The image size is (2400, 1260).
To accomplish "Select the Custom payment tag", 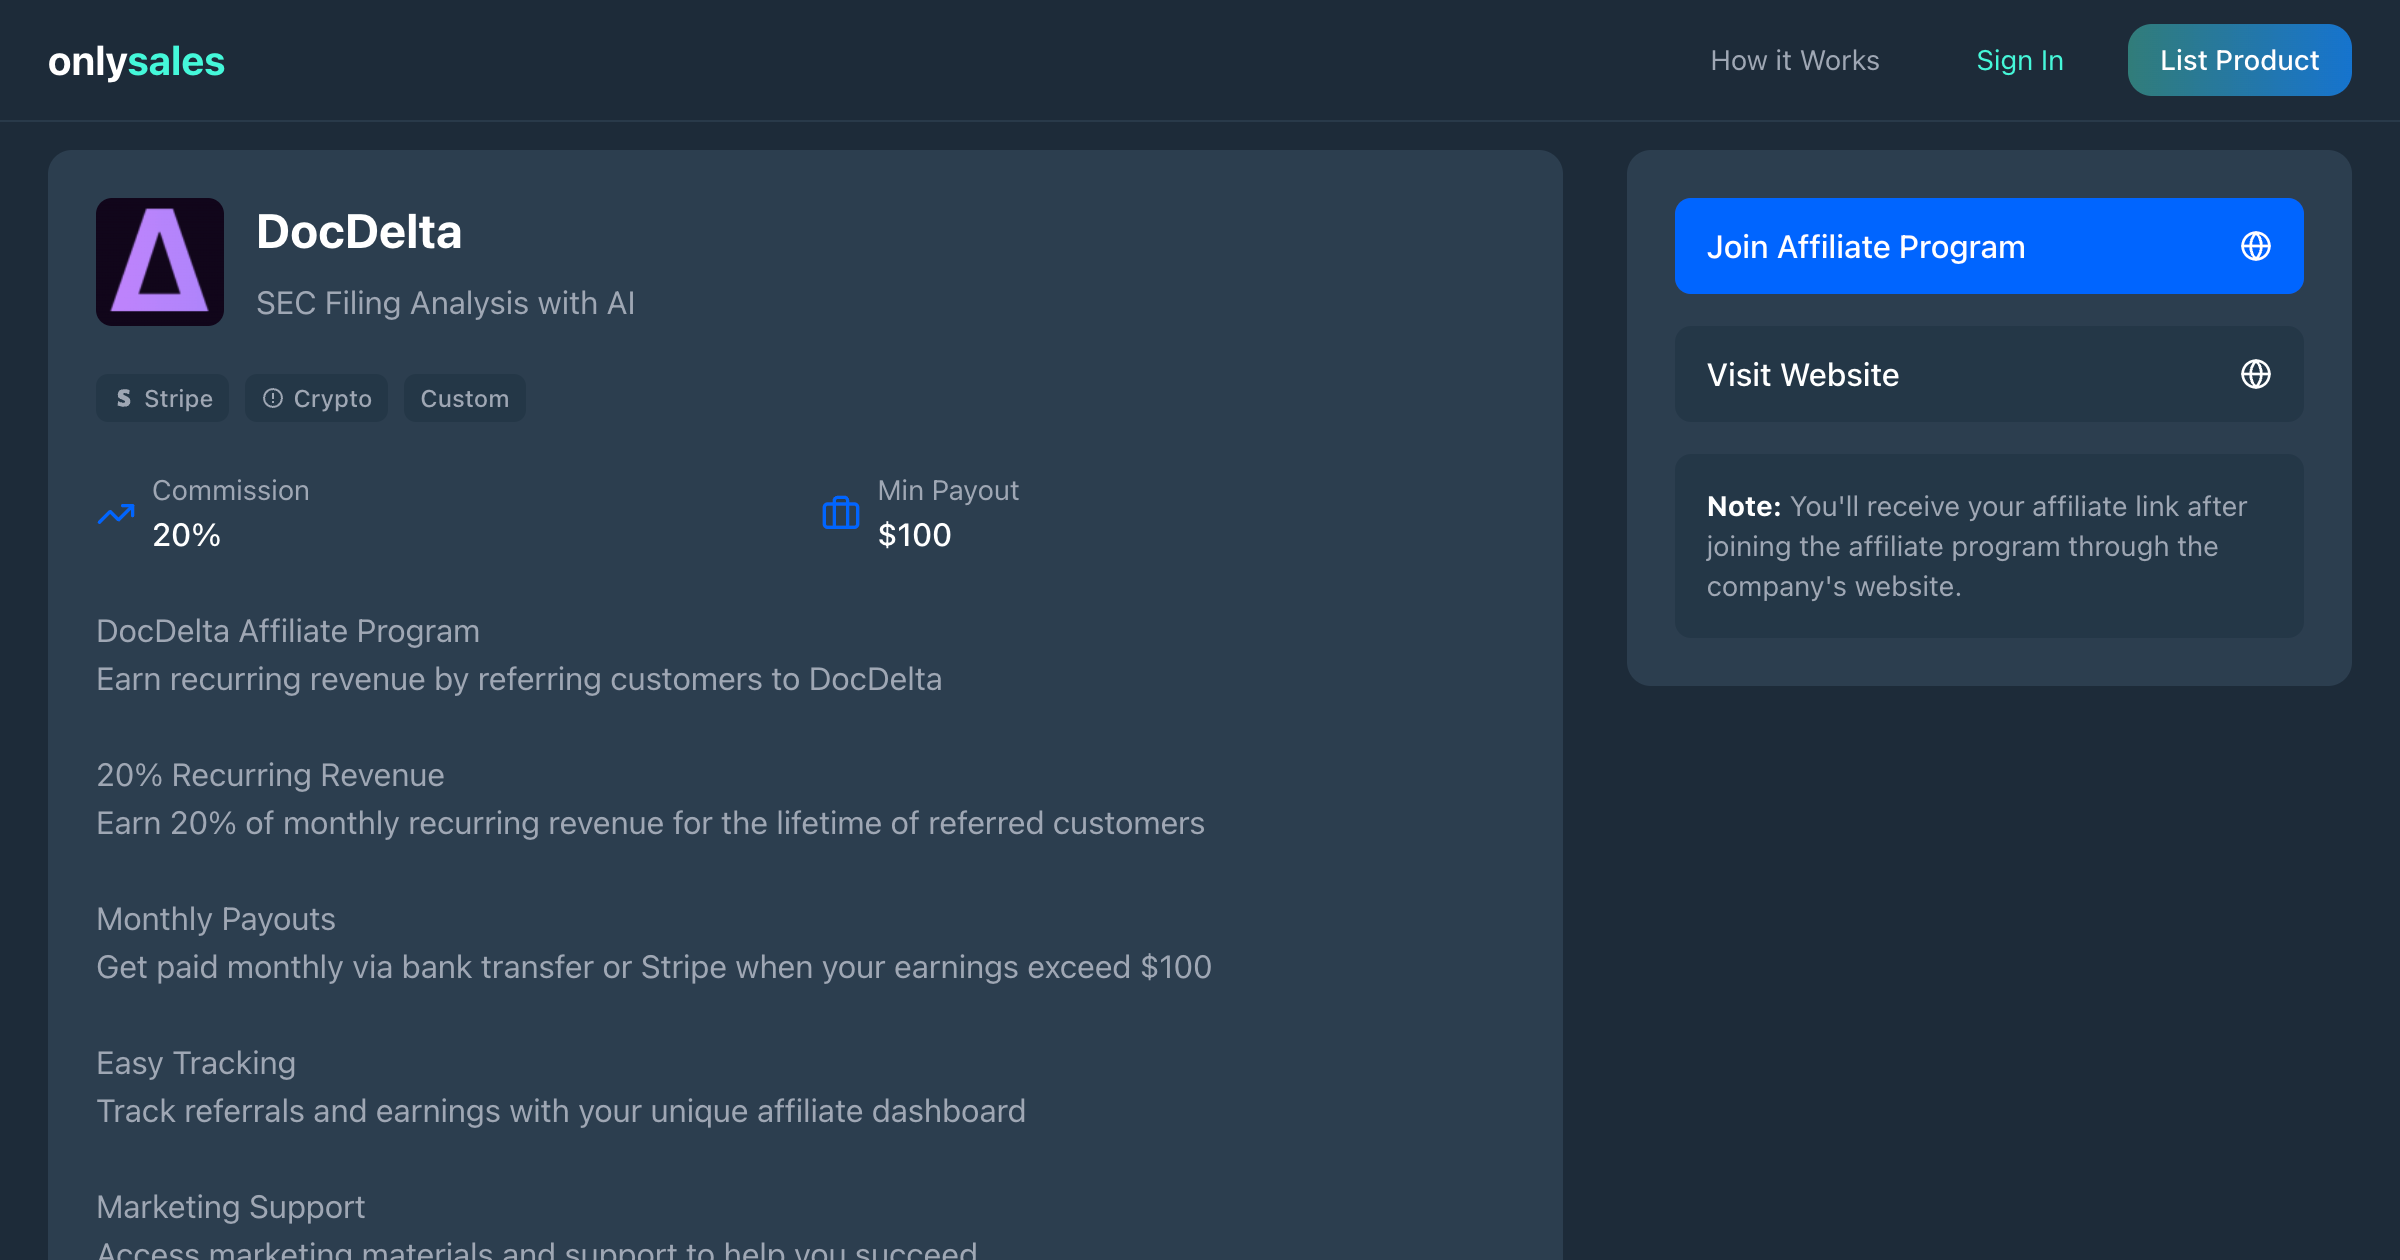I will pyautogui.click(x=465, y=398).
